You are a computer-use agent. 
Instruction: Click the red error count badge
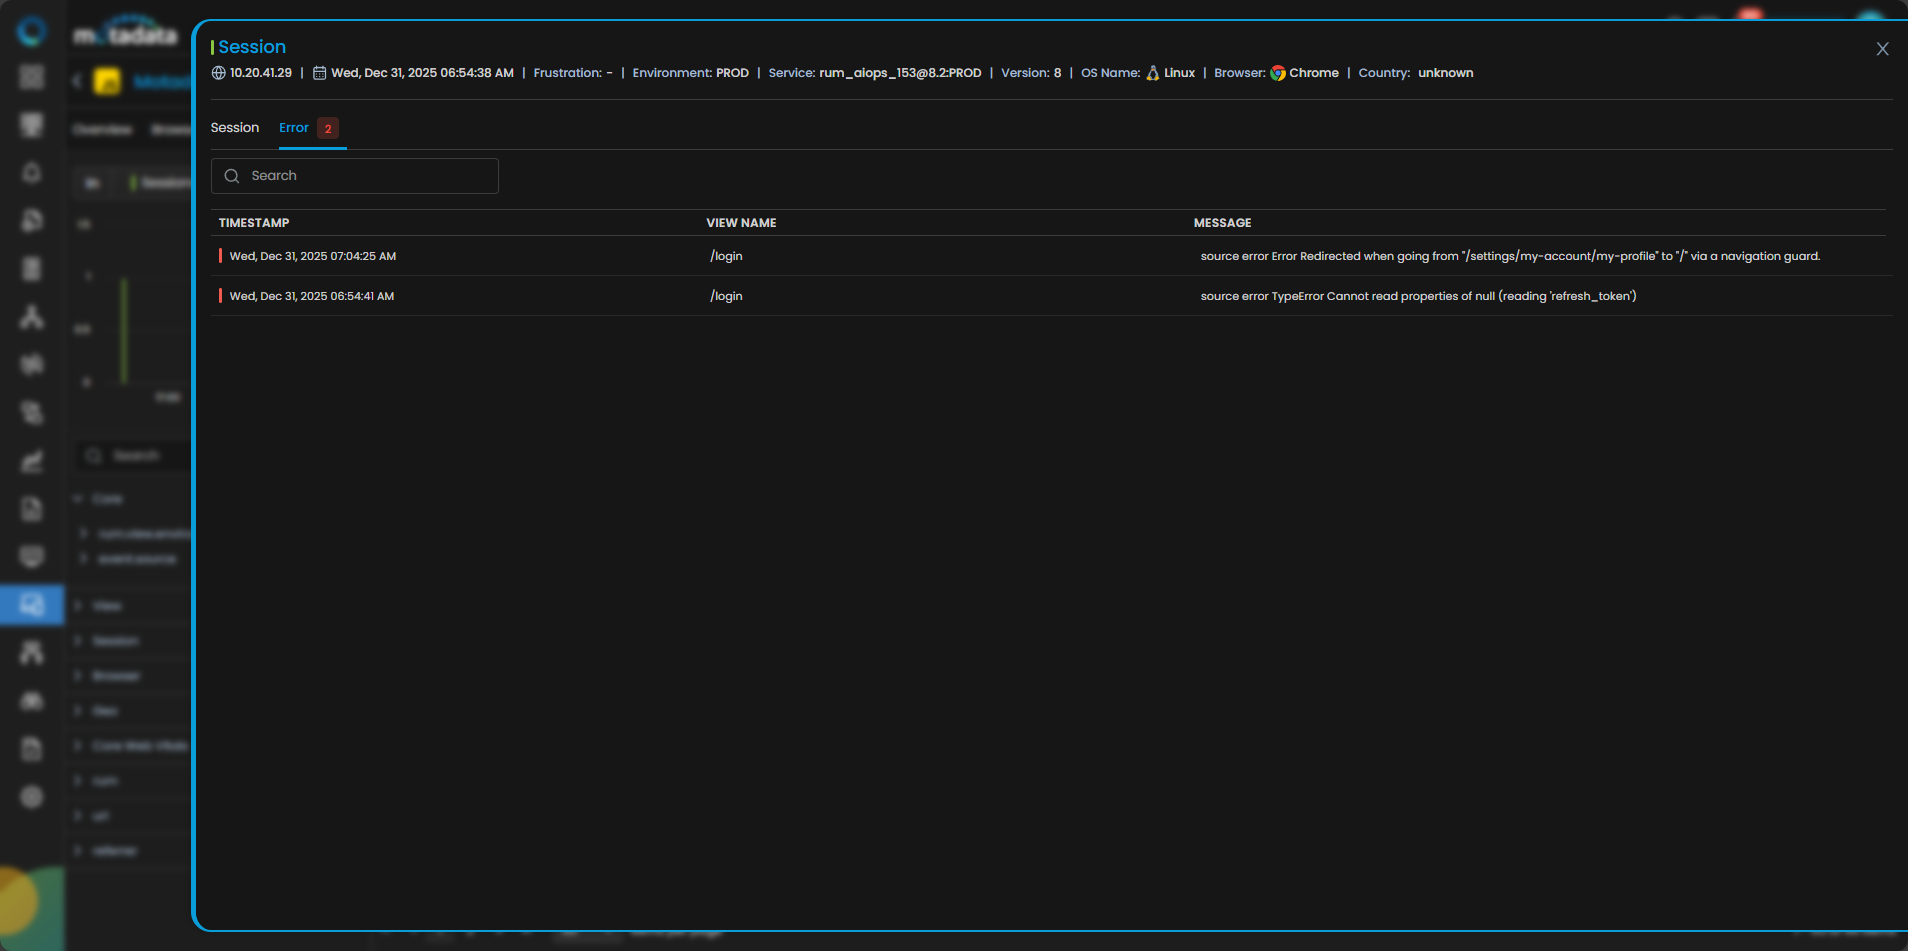[328, 129]
